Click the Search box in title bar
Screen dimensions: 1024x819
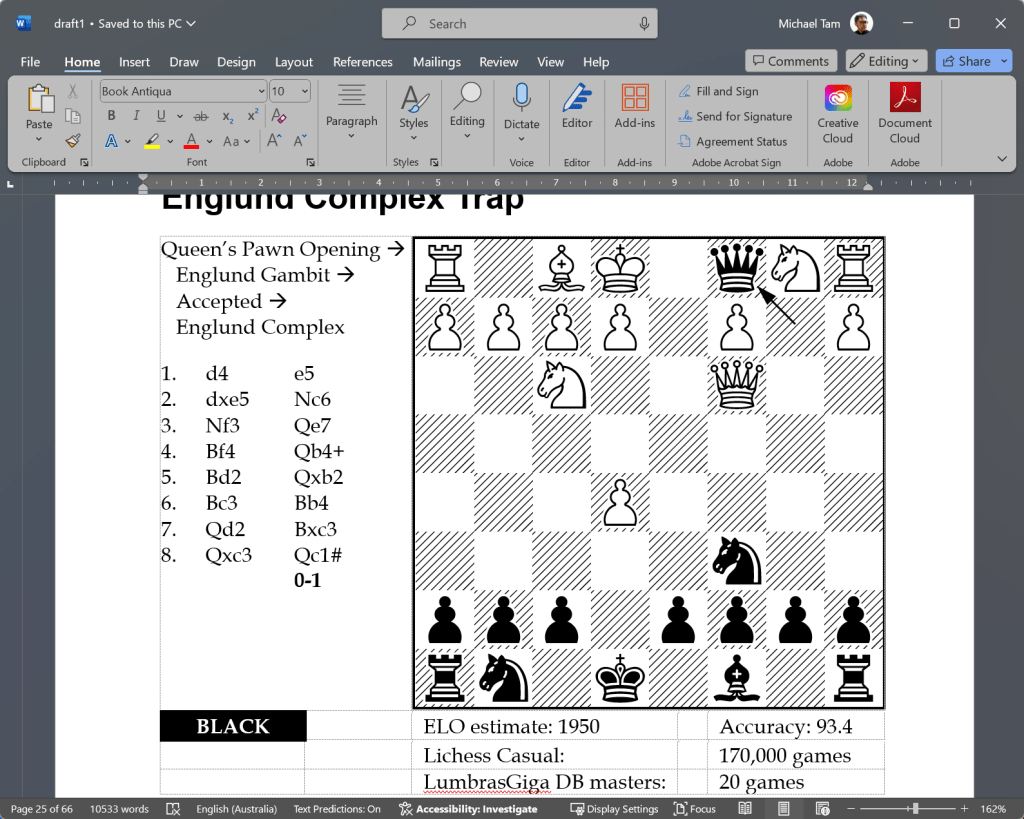520,24
